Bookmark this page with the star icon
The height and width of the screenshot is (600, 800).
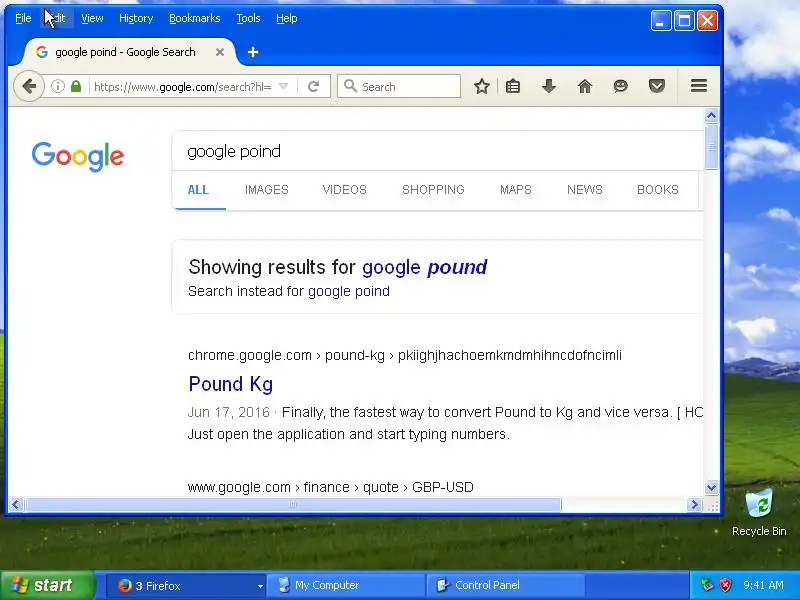coord(482,86)
